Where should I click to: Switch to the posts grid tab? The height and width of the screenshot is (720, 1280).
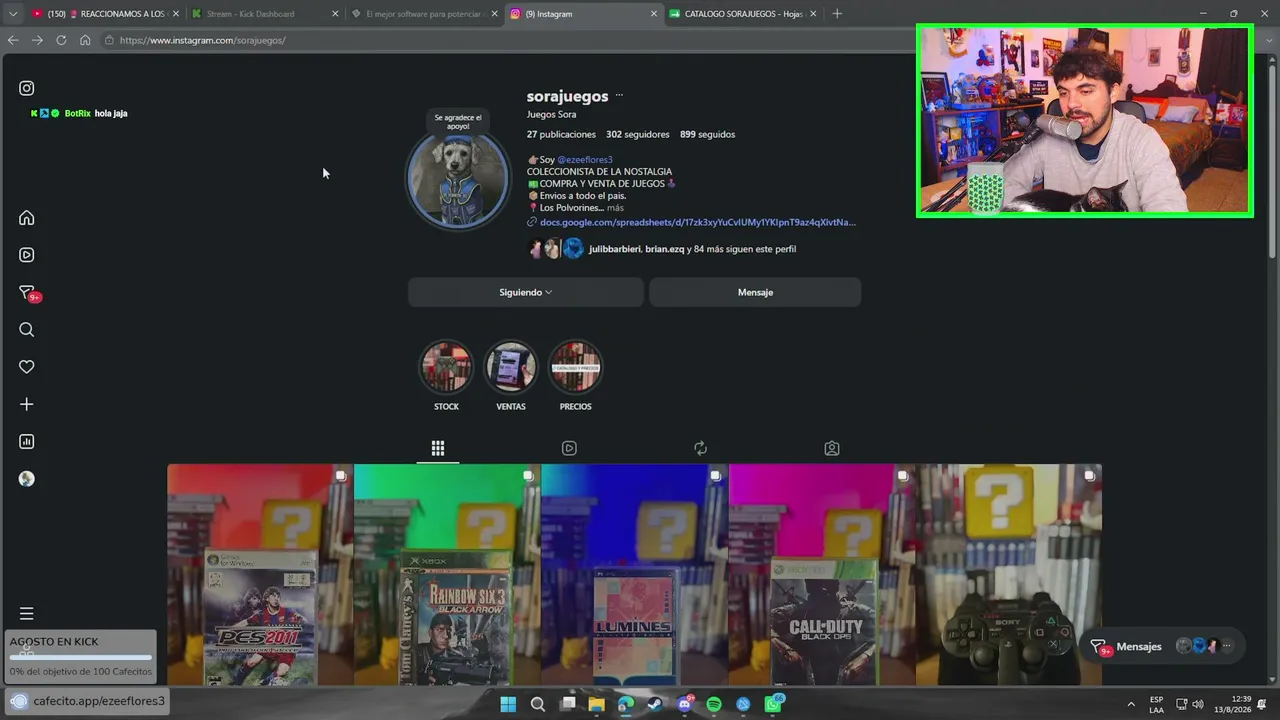[438, 448]
